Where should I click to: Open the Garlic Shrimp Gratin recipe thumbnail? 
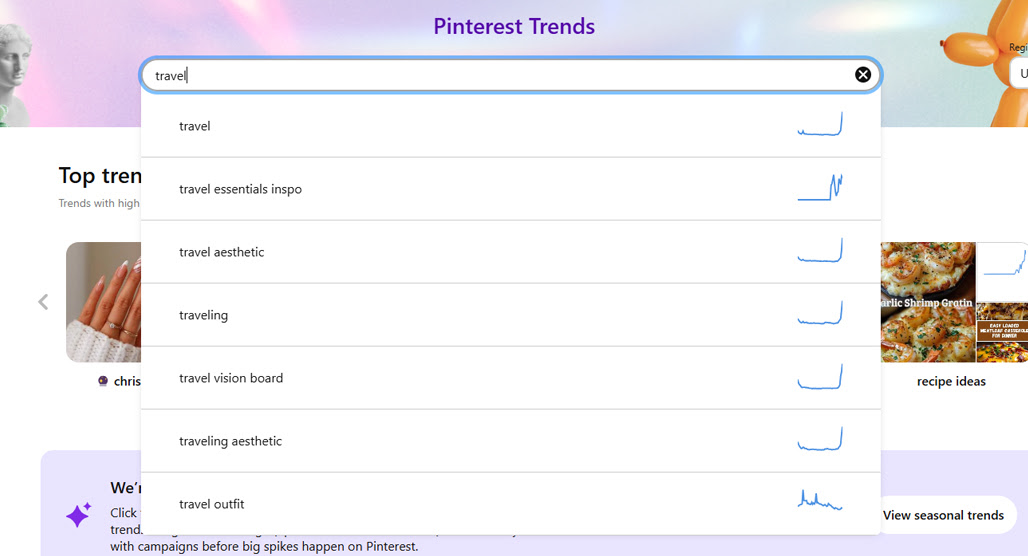click(928, 302)
